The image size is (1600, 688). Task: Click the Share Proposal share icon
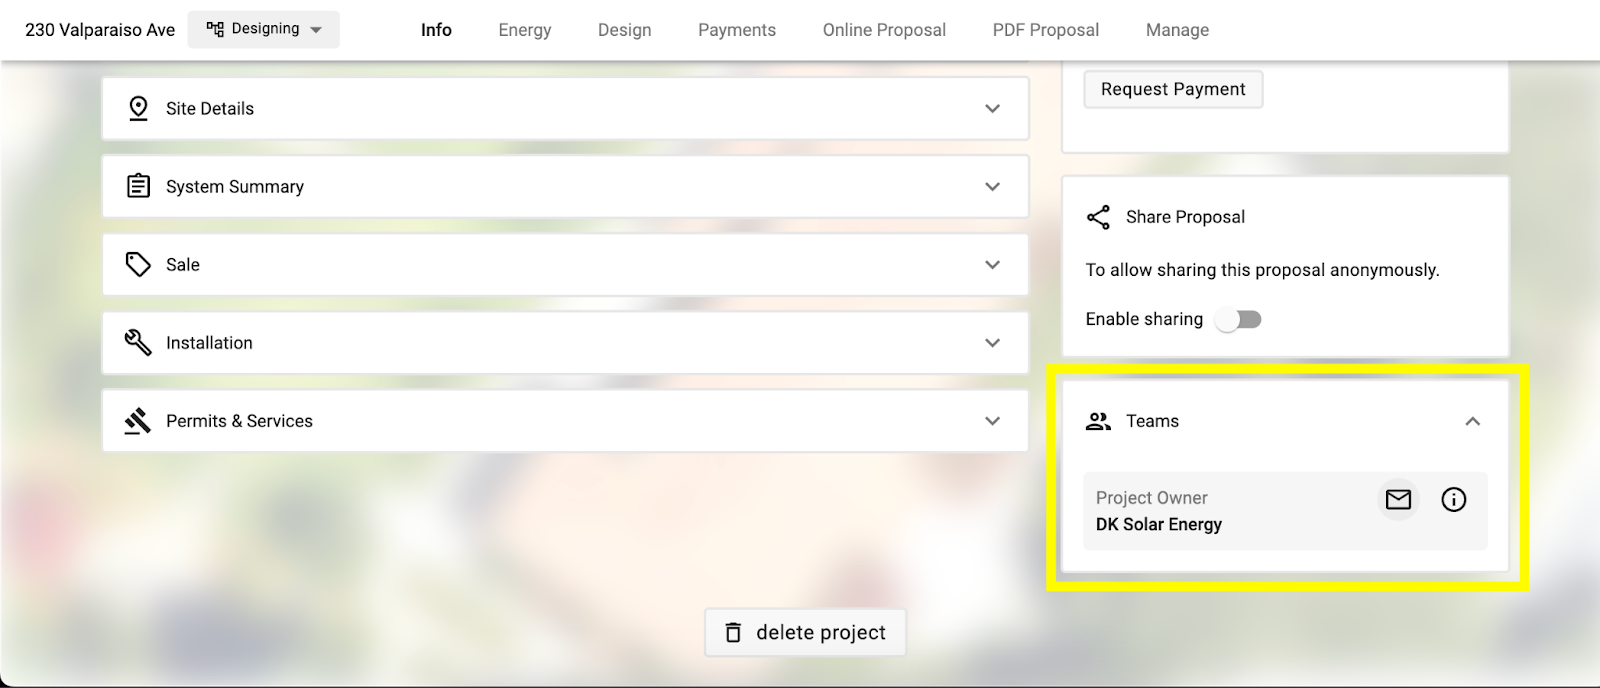1098,217
